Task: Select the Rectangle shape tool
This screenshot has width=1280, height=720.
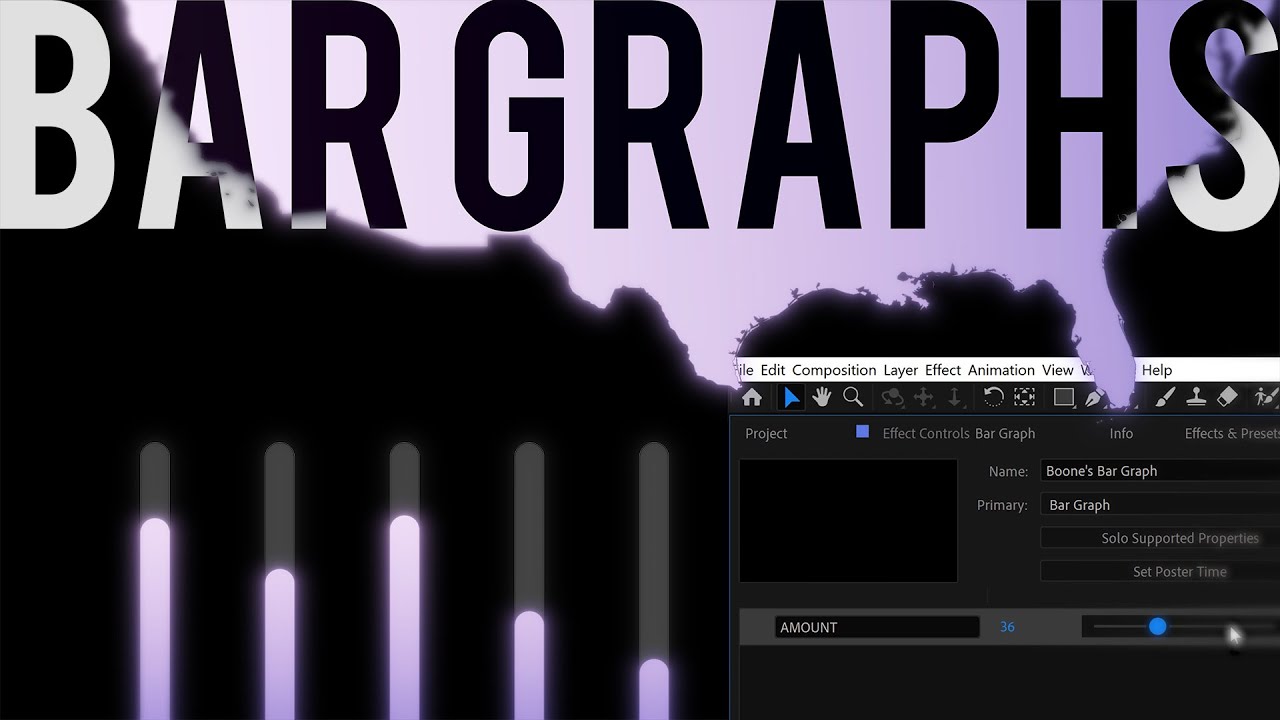Action: 1064,398
